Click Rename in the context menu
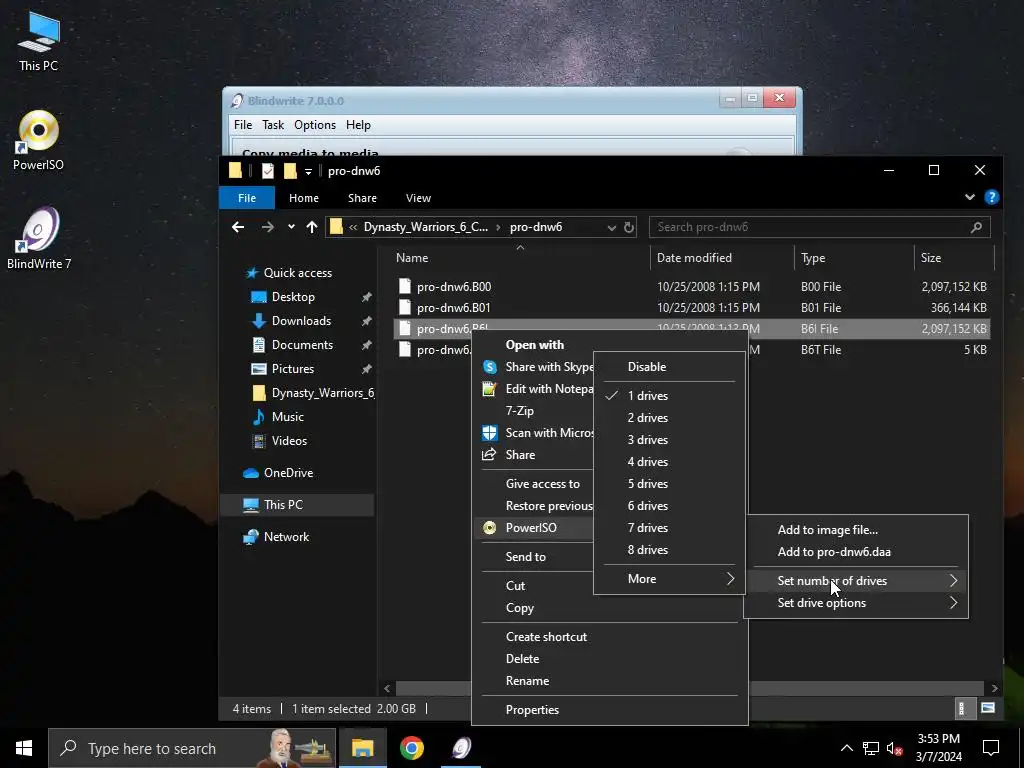The image size is (1024, 768). tap(609, 681)
